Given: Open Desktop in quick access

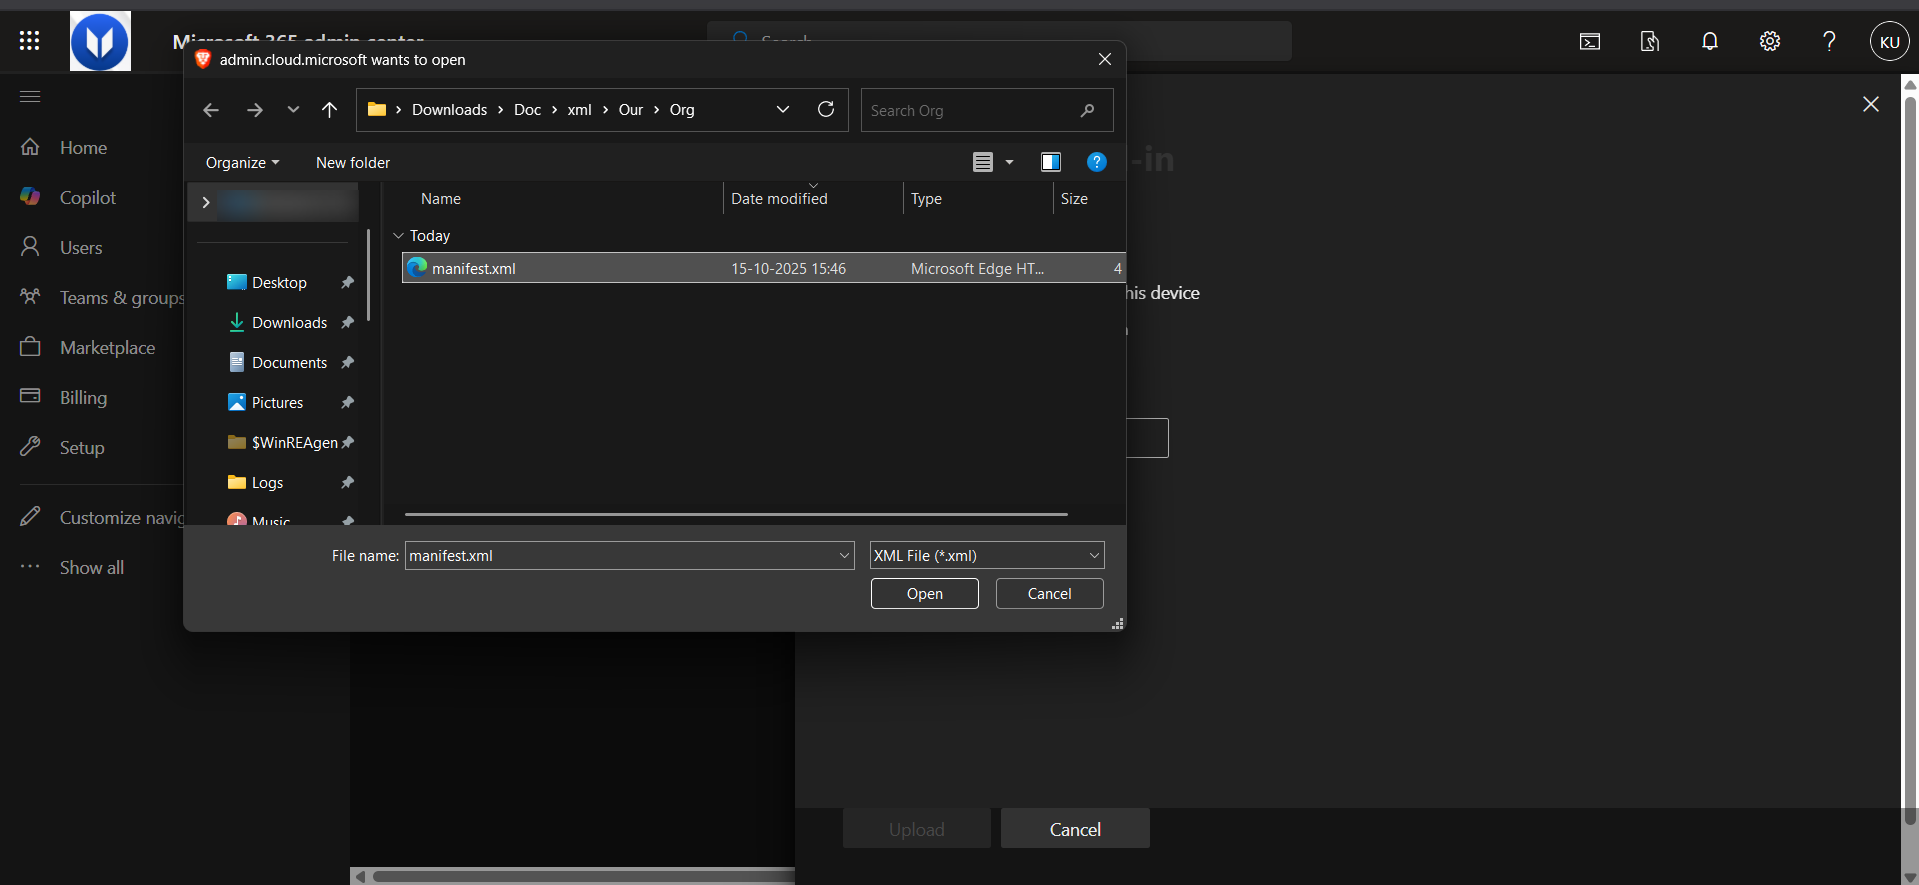Looking at the screenshot, I should pos(279,283).
